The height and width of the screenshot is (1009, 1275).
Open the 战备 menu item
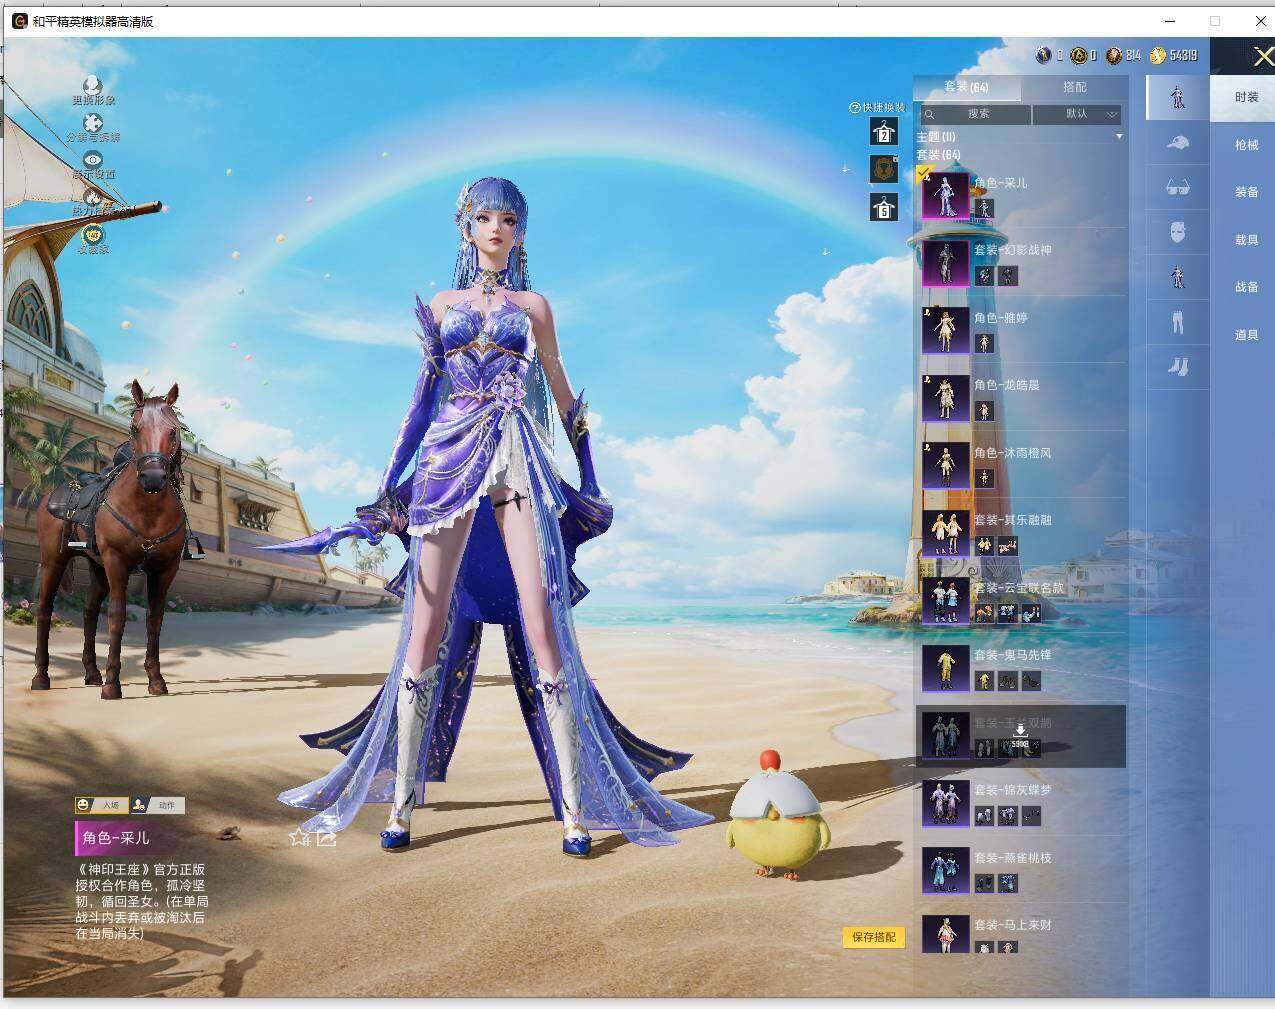point(1246,287)
